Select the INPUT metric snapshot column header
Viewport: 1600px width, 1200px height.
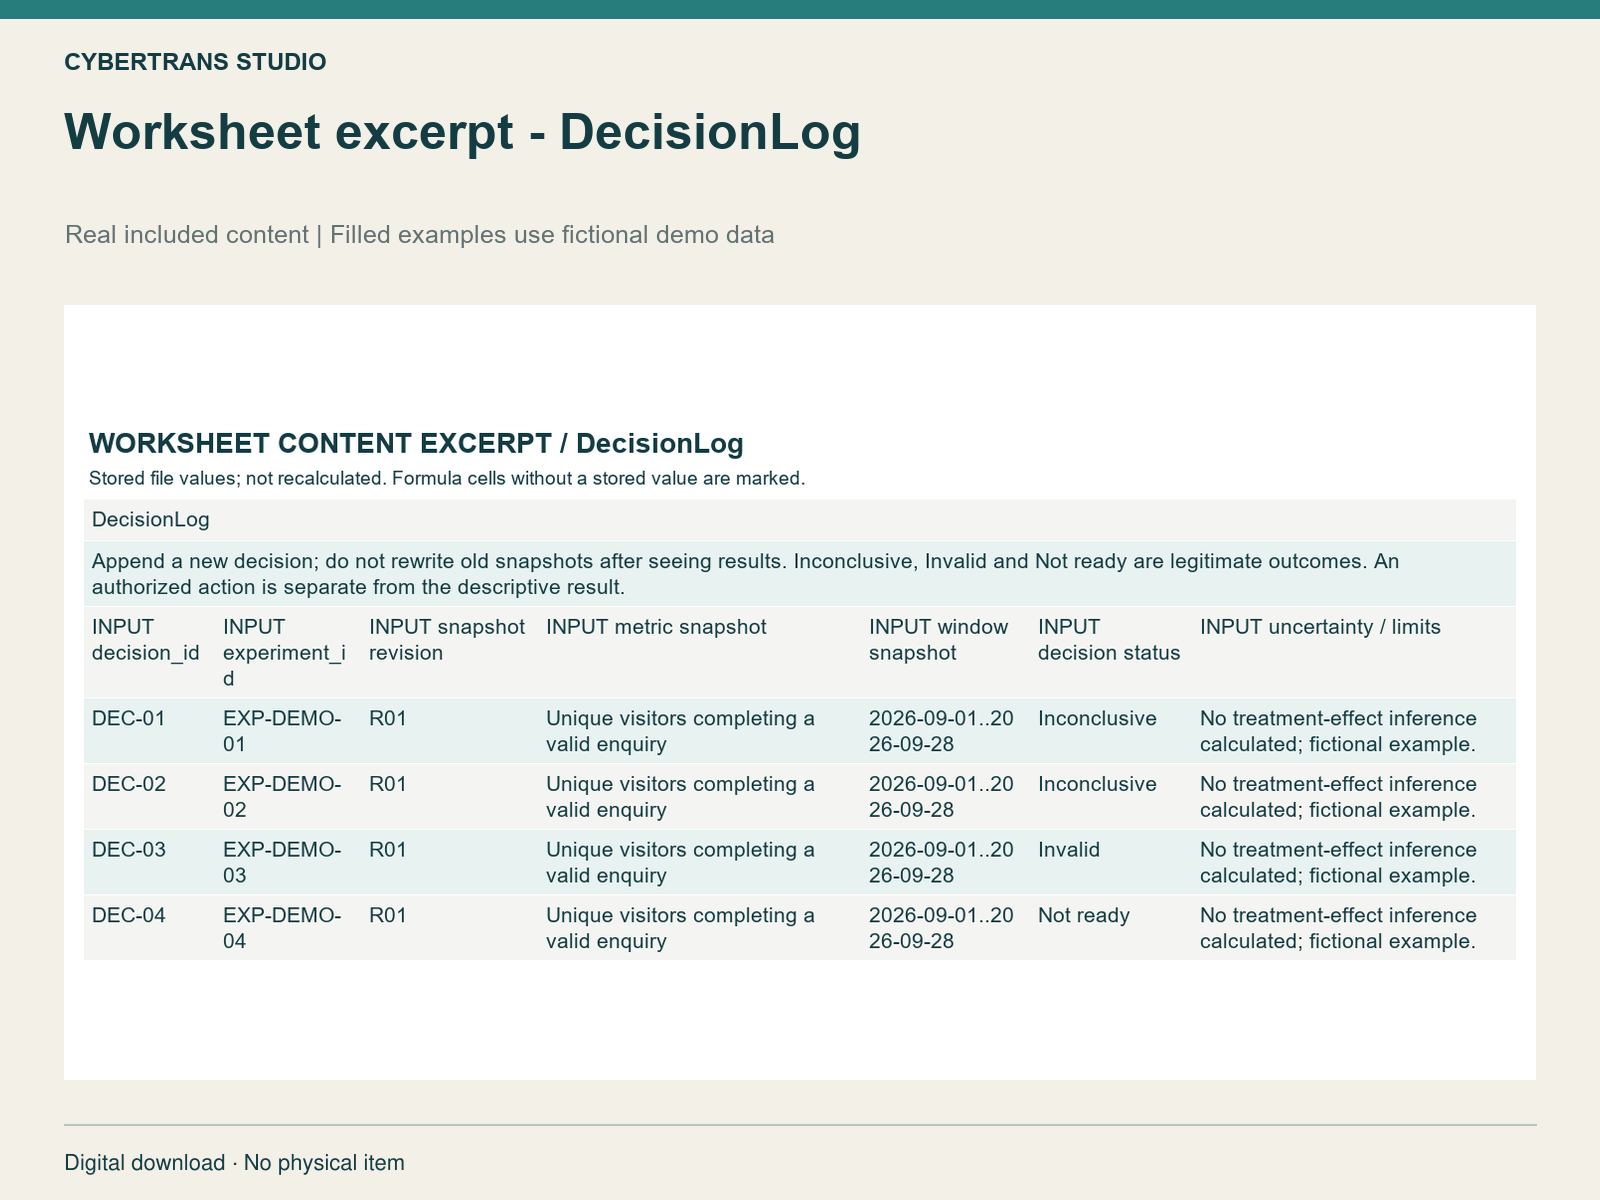tap(656, 627)
